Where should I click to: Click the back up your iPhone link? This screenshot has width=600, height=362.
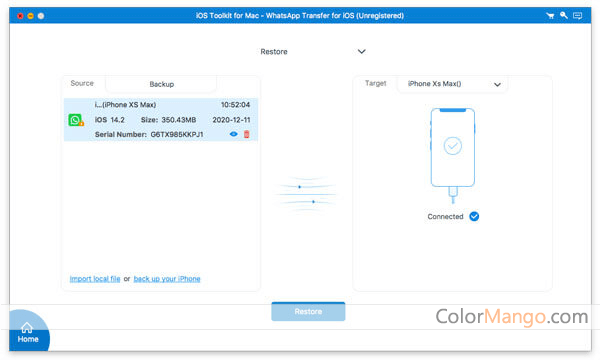pyautogui.click(x=167, y=279)
